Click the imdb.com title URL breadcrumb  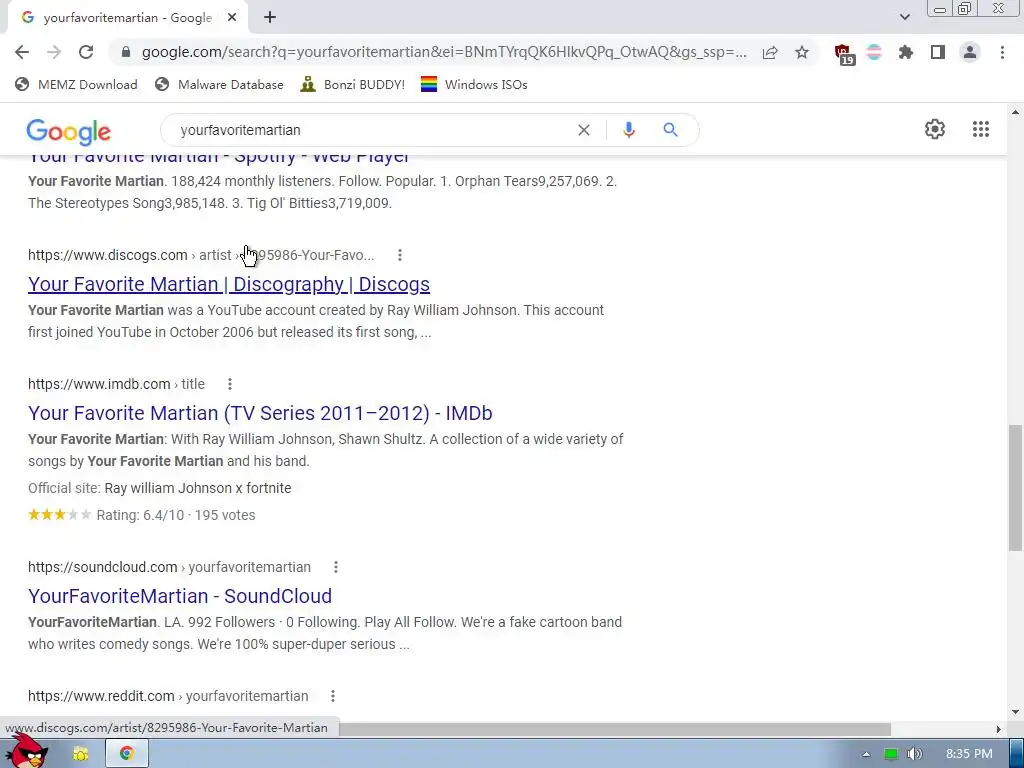point(116,384)
